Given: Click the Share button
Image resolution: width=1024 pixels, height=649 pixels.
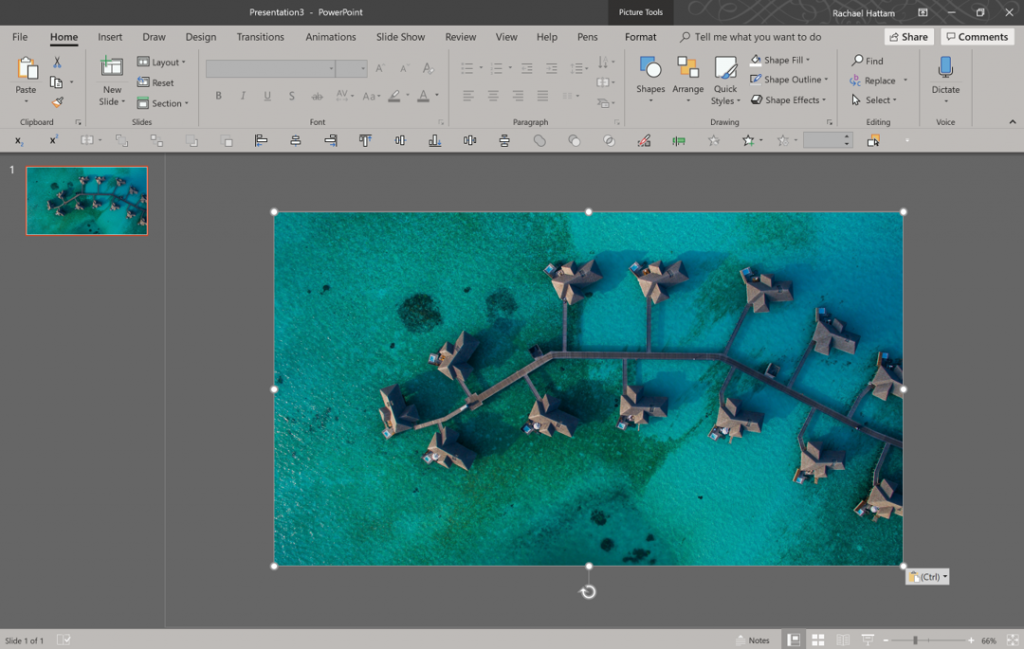Looking at the screenshot, I should (x=907, y=37).
